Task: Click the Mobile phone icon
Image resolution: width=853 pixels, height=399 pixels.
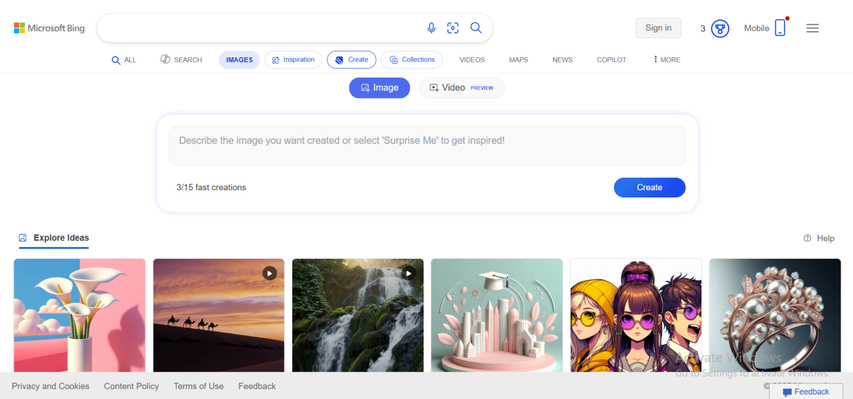Action: pyautogui.click(x=780, y=28)
